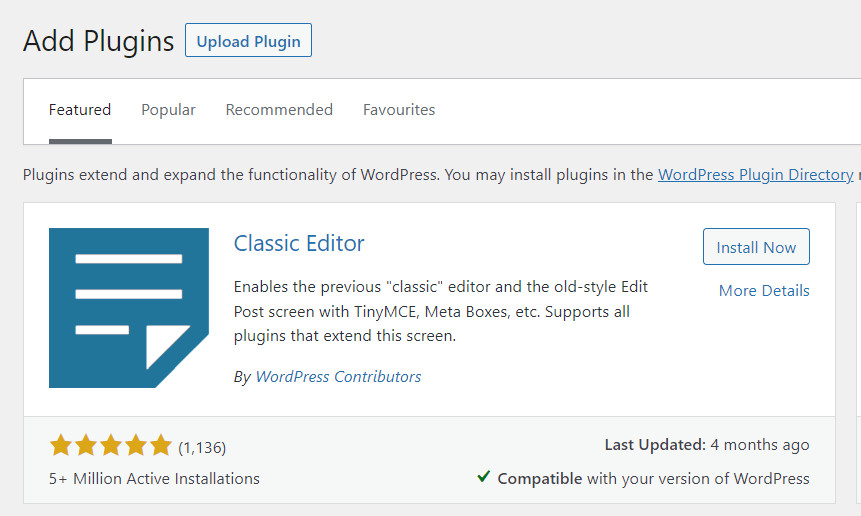Click the 'Last Updated: 4 months ago' text

tap(707, 445)
